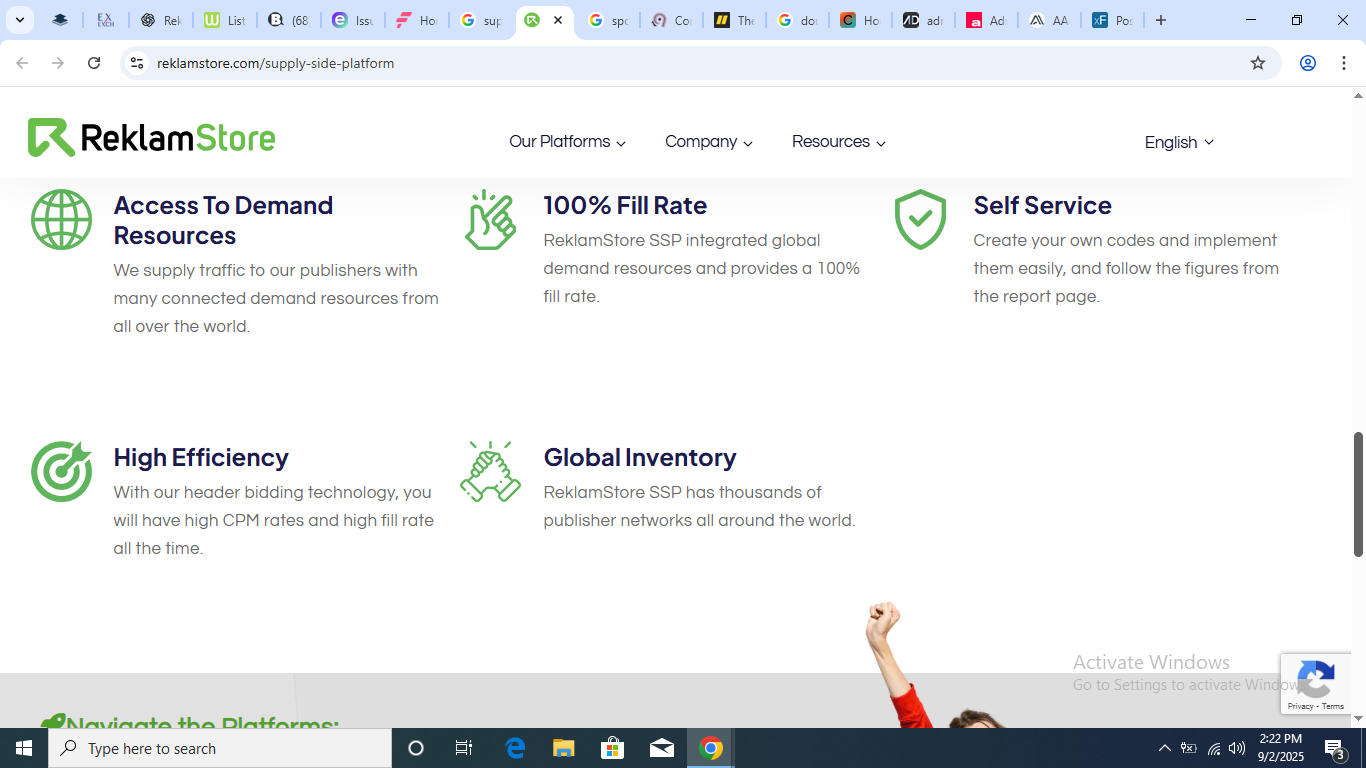
Task: Open Cortana circle icon in taskbar
Action: coord(416,748)
